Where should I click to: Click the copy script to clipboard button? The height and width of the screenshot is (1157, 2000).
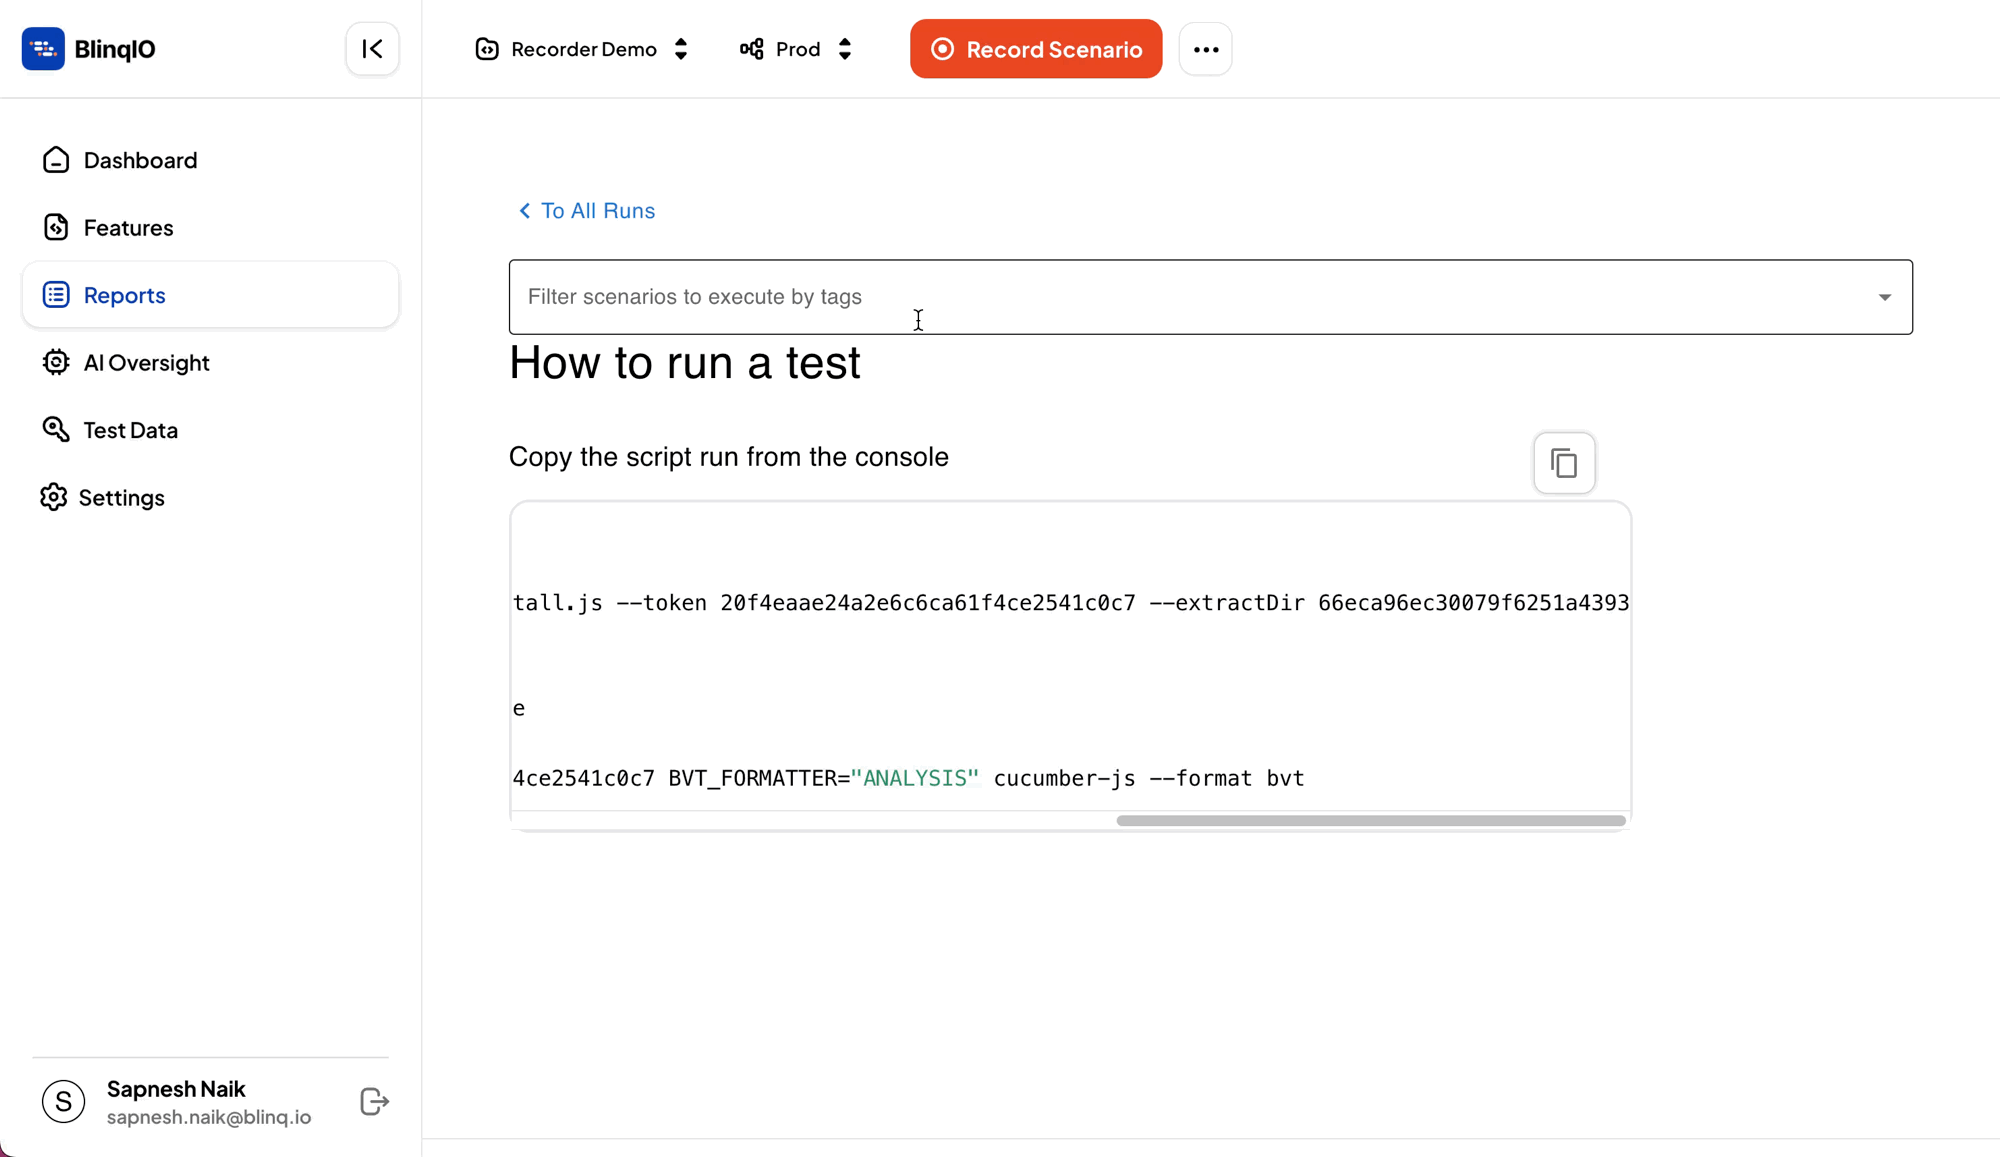click(x=1565, y=461)
